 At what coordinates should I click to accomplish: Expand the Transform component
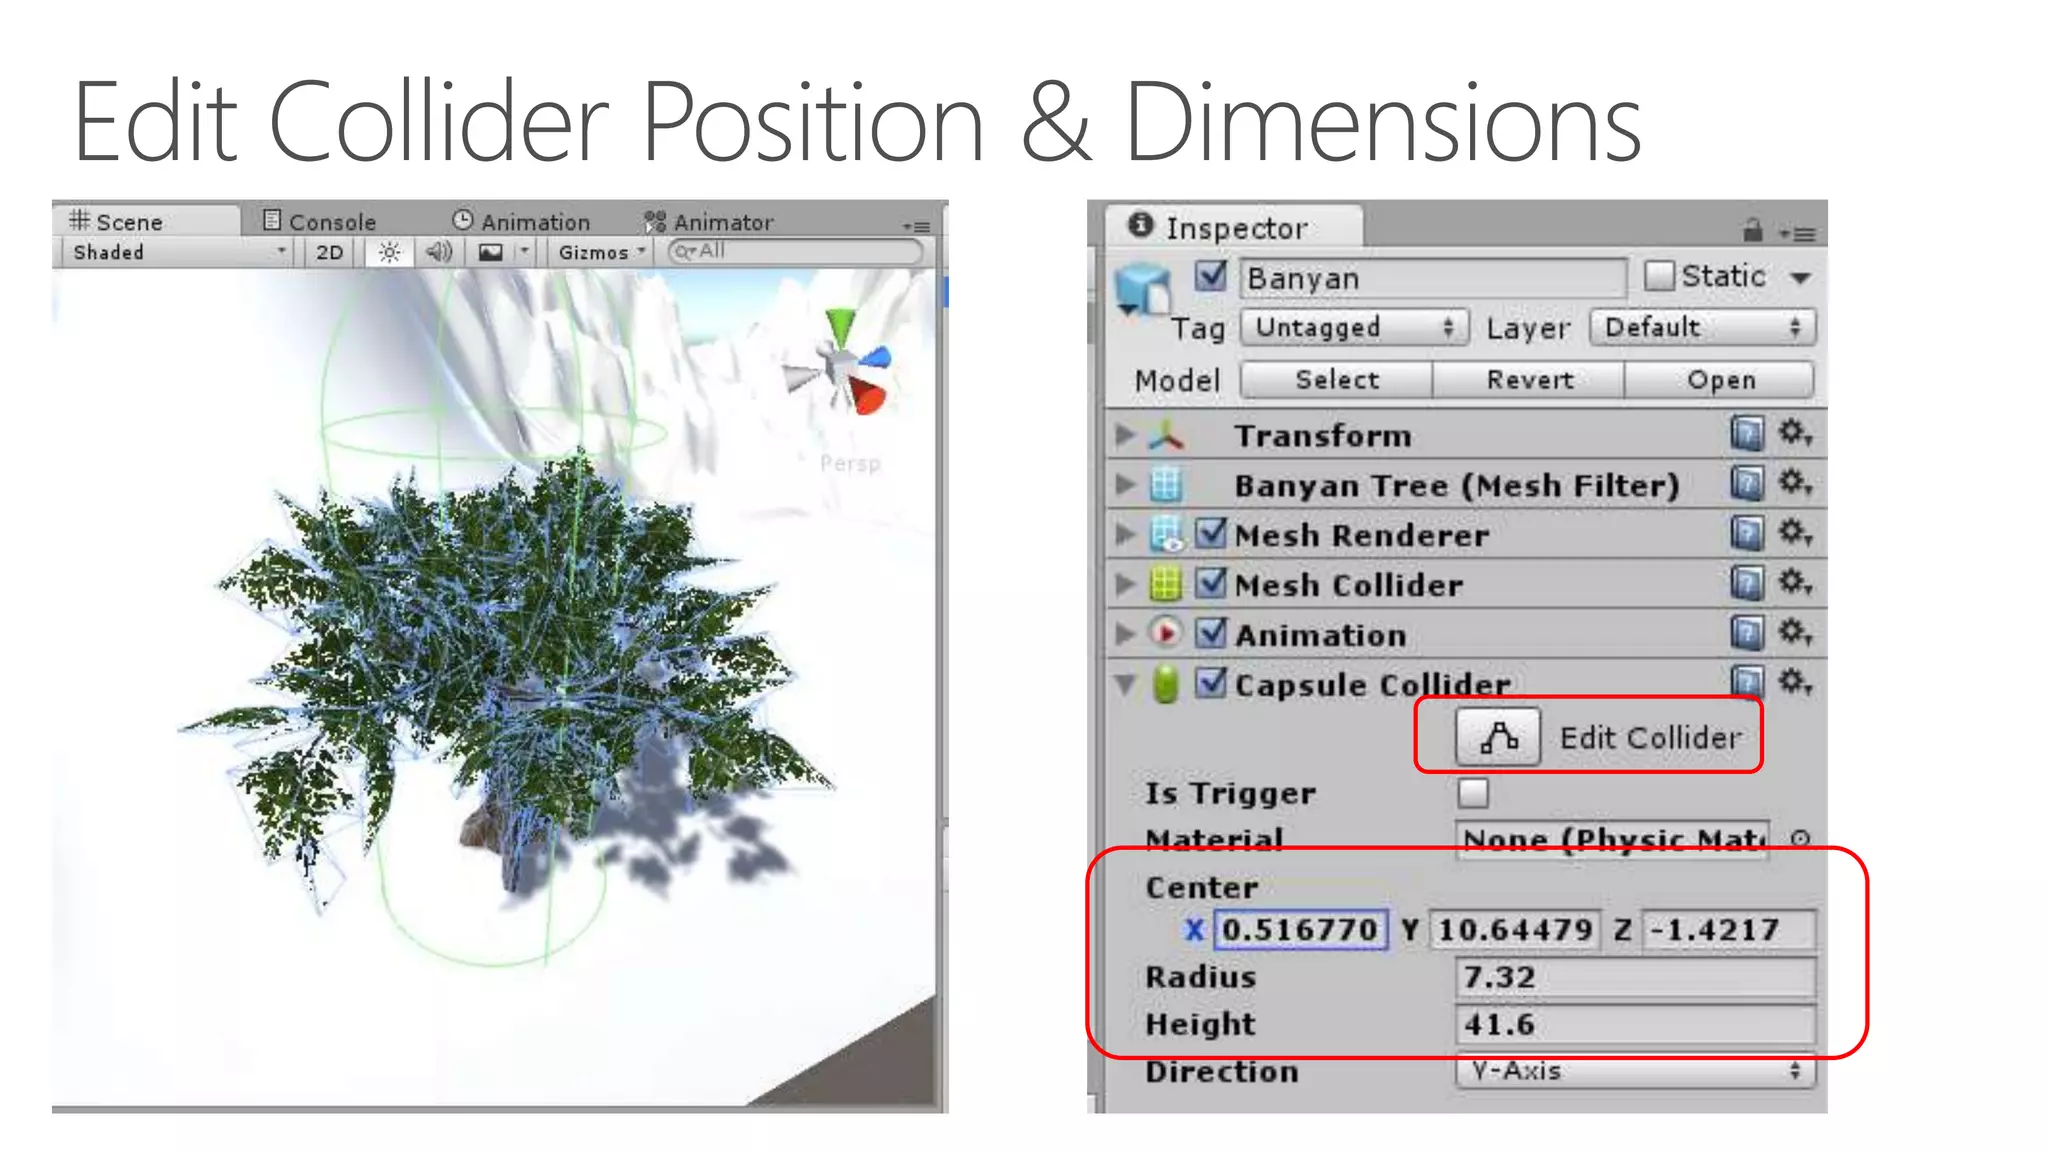point(1125,435)
